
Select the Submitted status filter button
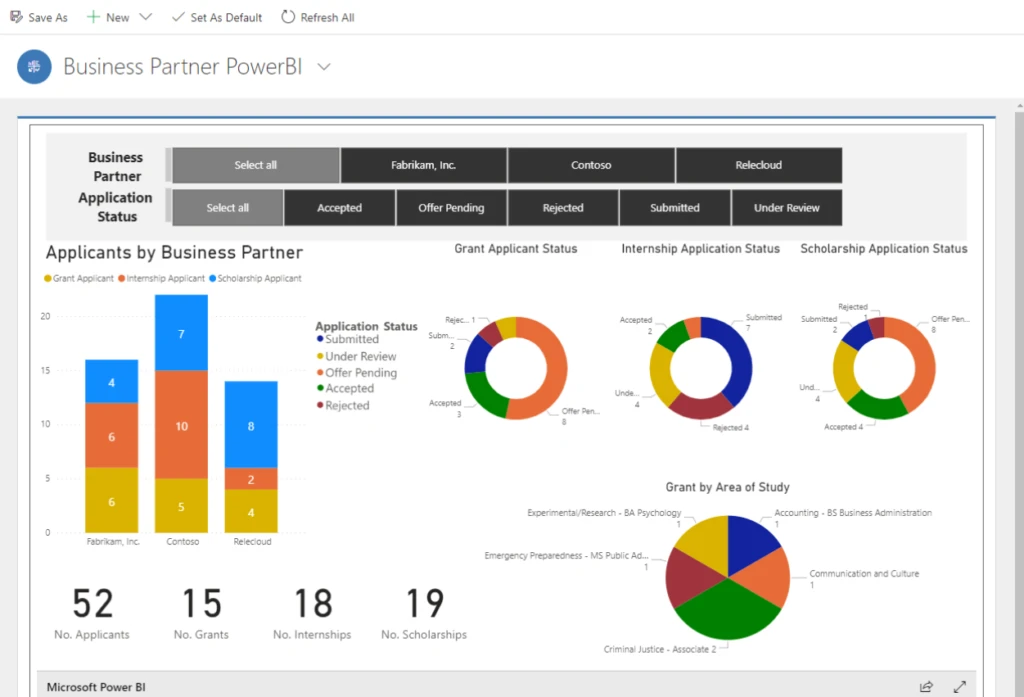tap(675, 207)
